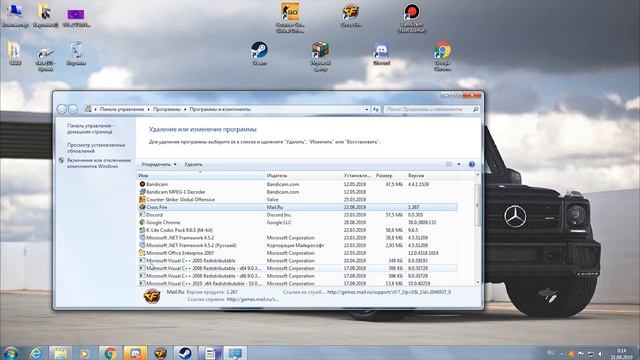
Task: Open the Recycle Bin desktop icon
Action: click(76, 53)
